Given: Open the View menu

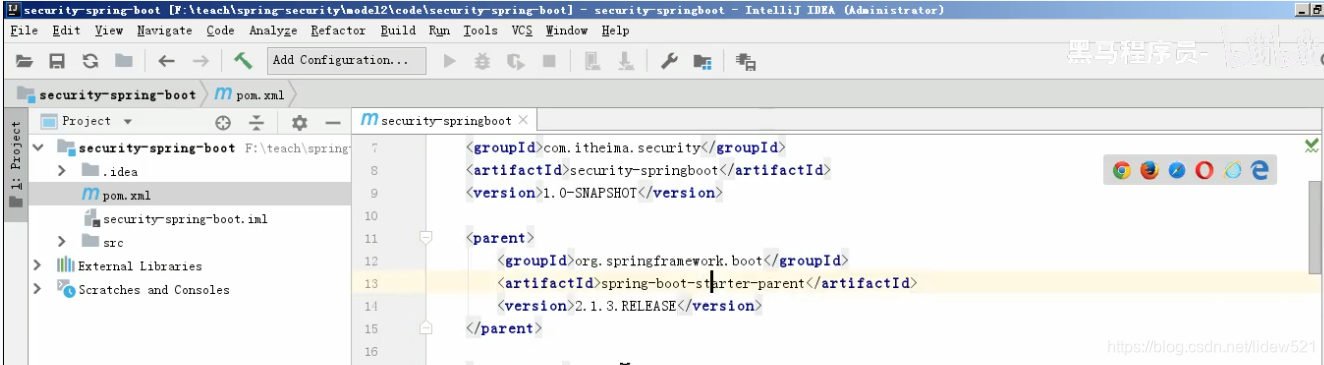Looking at the screenshot, I should (109, 31).
